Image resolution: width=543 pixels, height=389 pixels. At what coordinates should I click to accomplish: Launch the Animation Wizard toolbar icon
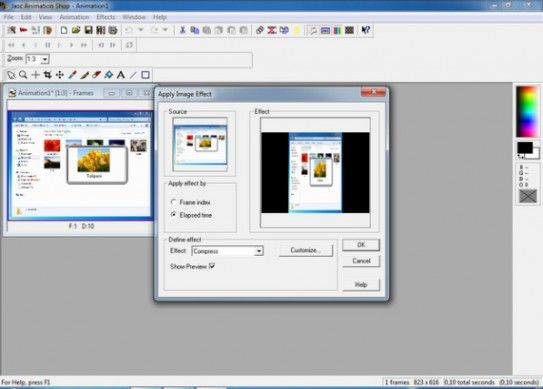tap(11, 30)
